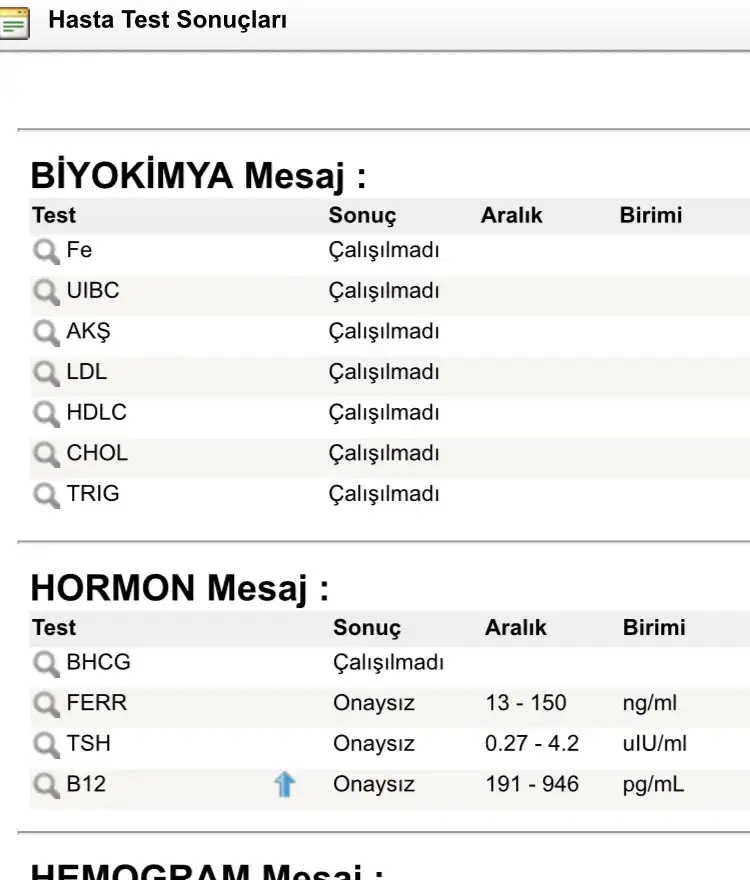Click the Sonuç header in BİYOKİMYA table

[x=362, y=216]
